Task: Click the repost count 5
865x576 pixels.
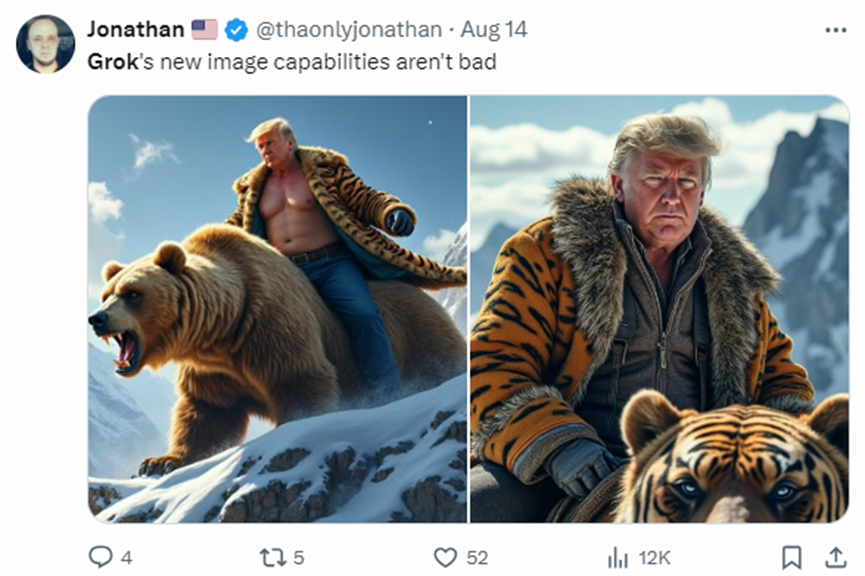Action: (x=299, y=558)
